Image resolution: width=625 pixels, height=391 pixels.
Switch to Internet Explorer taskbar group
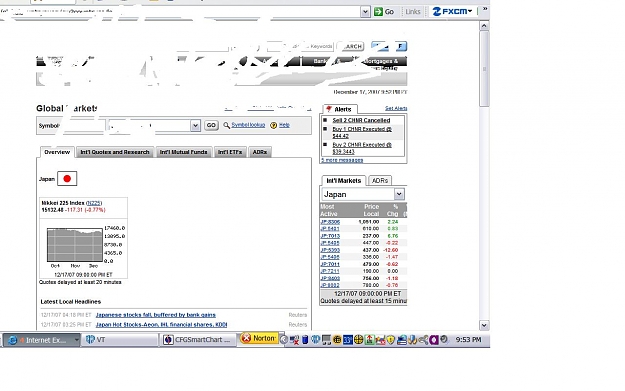pyautogui.click(x=41, y=340)
